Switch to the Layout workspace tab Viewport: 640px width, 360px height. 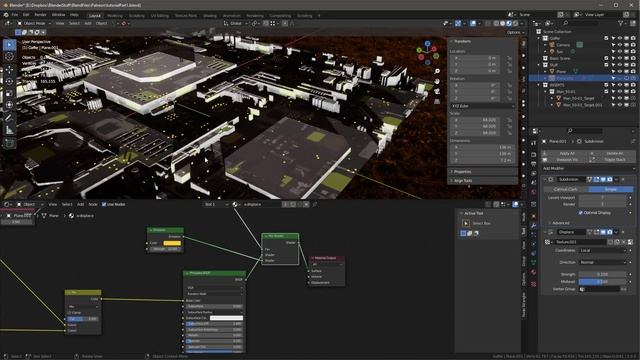click(95, 16)
